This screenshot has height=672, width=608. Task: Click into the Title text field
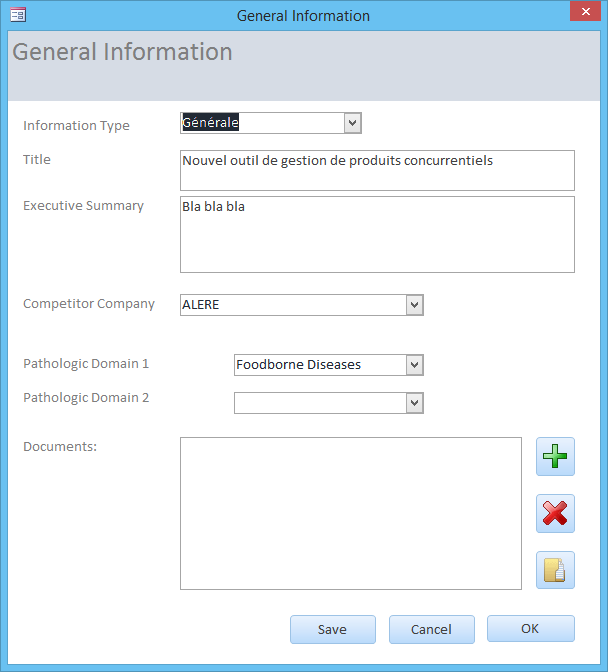[377, 170]
